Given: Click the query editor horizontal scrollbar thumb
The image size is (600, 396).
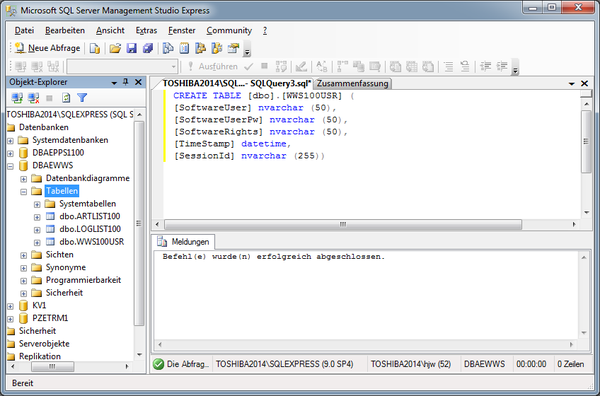Looking at the screenshot, I should [343, 224].
